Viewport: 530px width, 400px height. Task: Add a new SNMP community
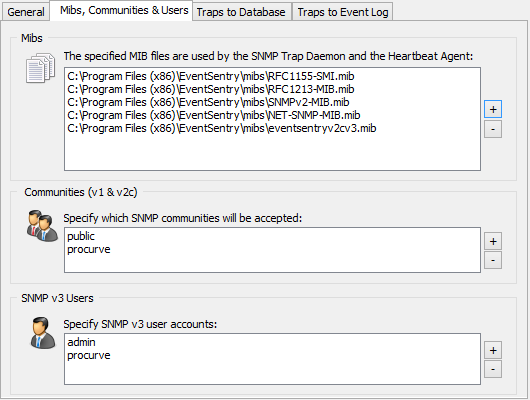(x=493, y=241)
